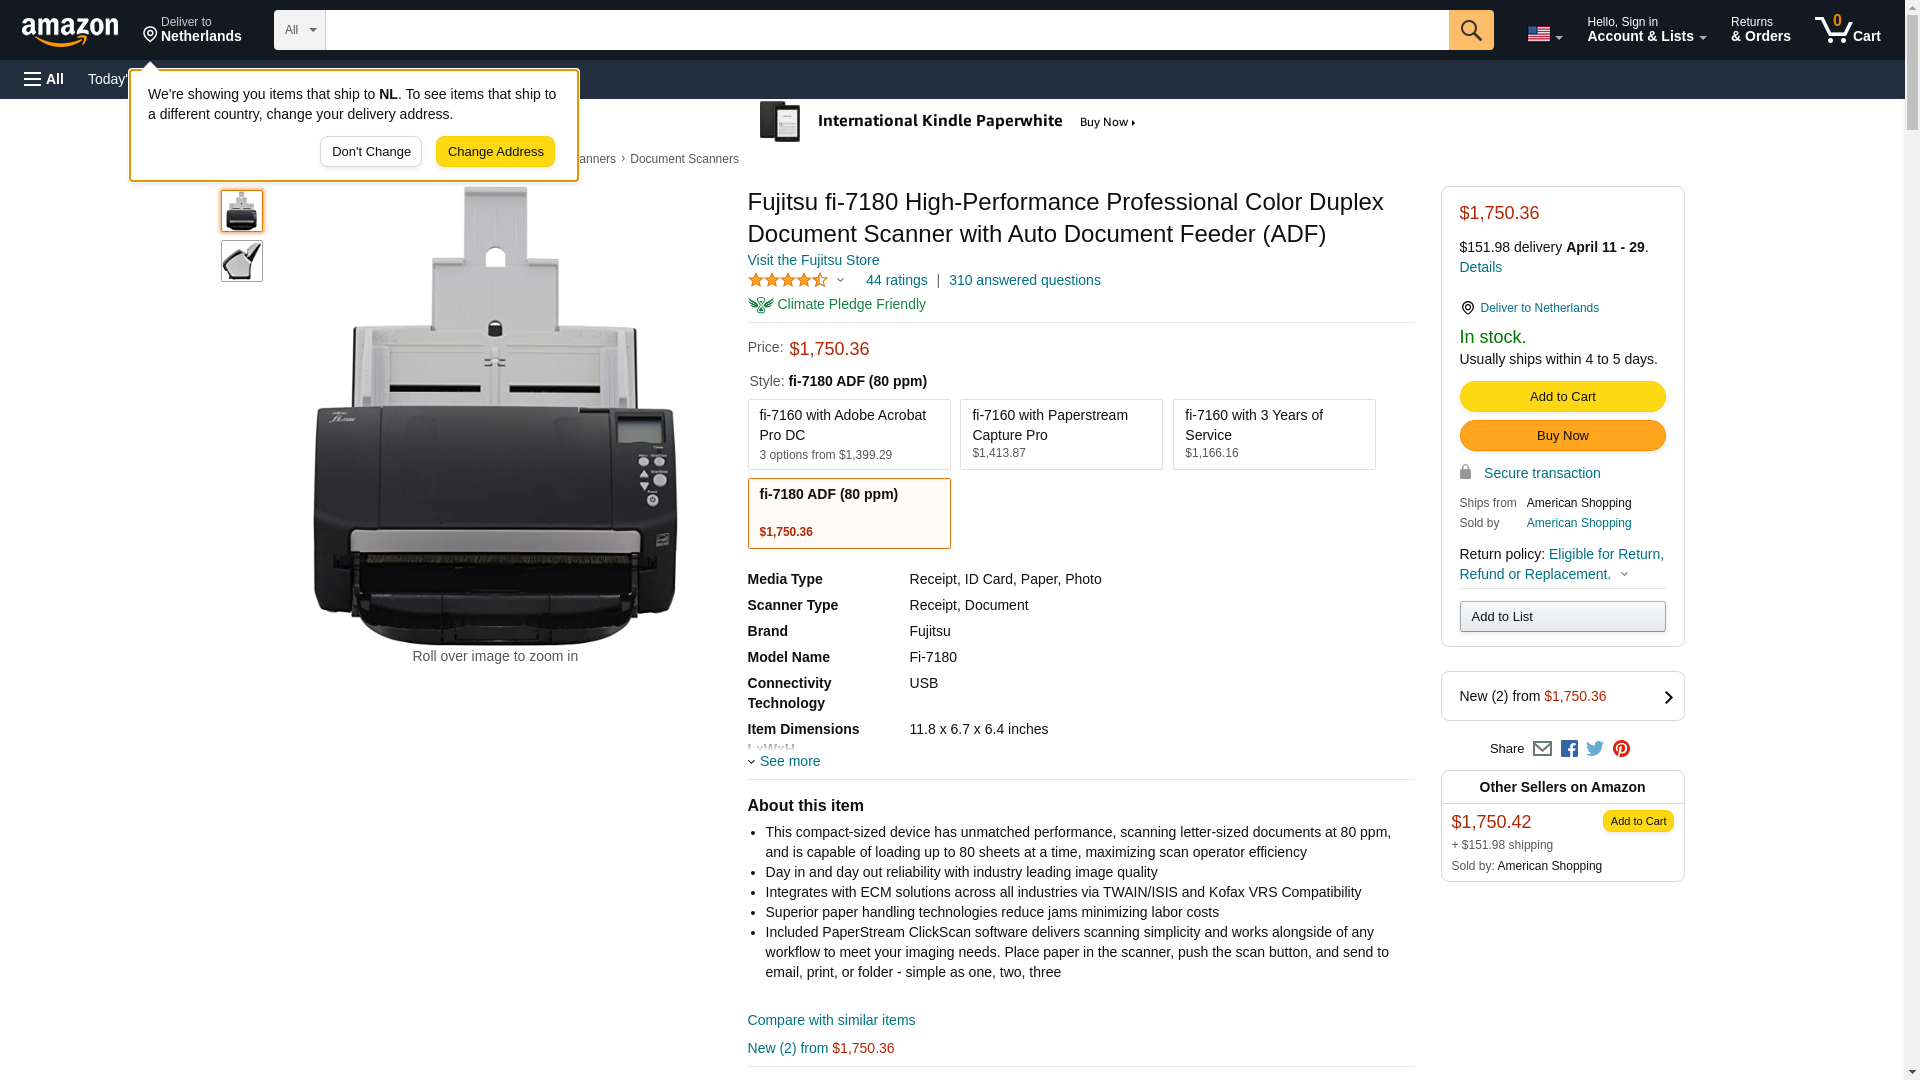Open Compare with similar items link
The width and height of the screenshot is (1920, 1080).
(831, 1020)
